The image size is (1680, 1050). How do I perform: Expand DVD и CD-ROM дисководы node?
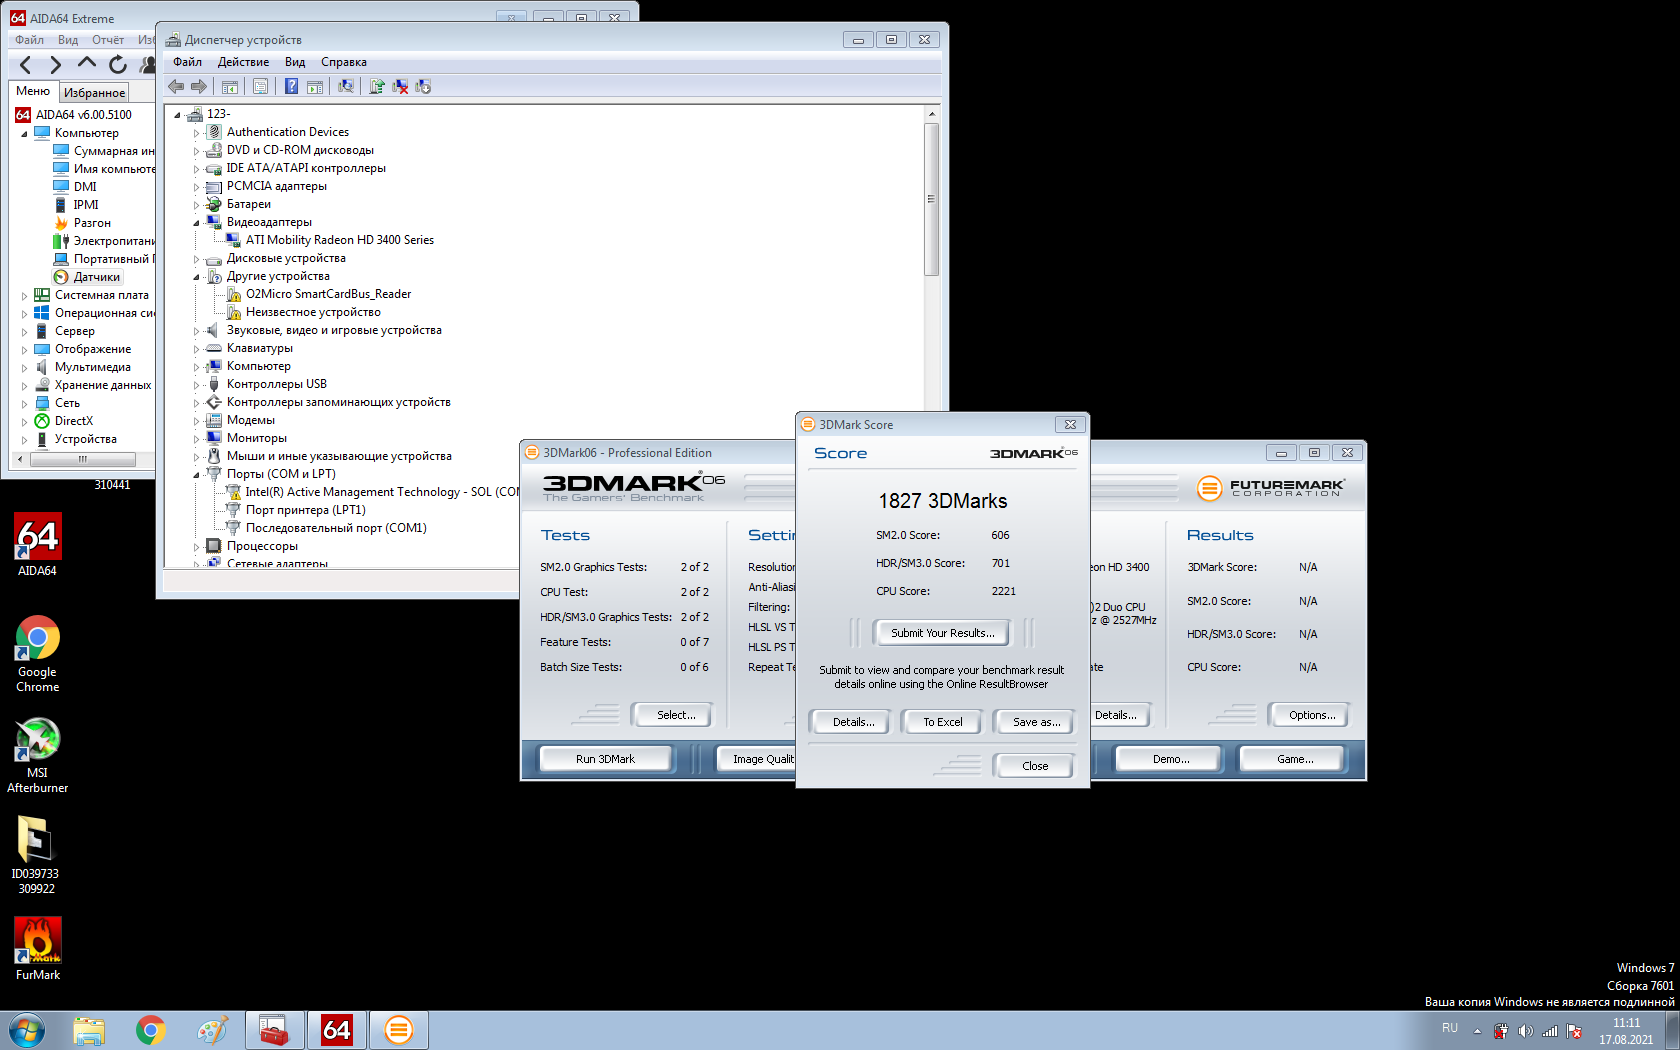click(196, 151)
